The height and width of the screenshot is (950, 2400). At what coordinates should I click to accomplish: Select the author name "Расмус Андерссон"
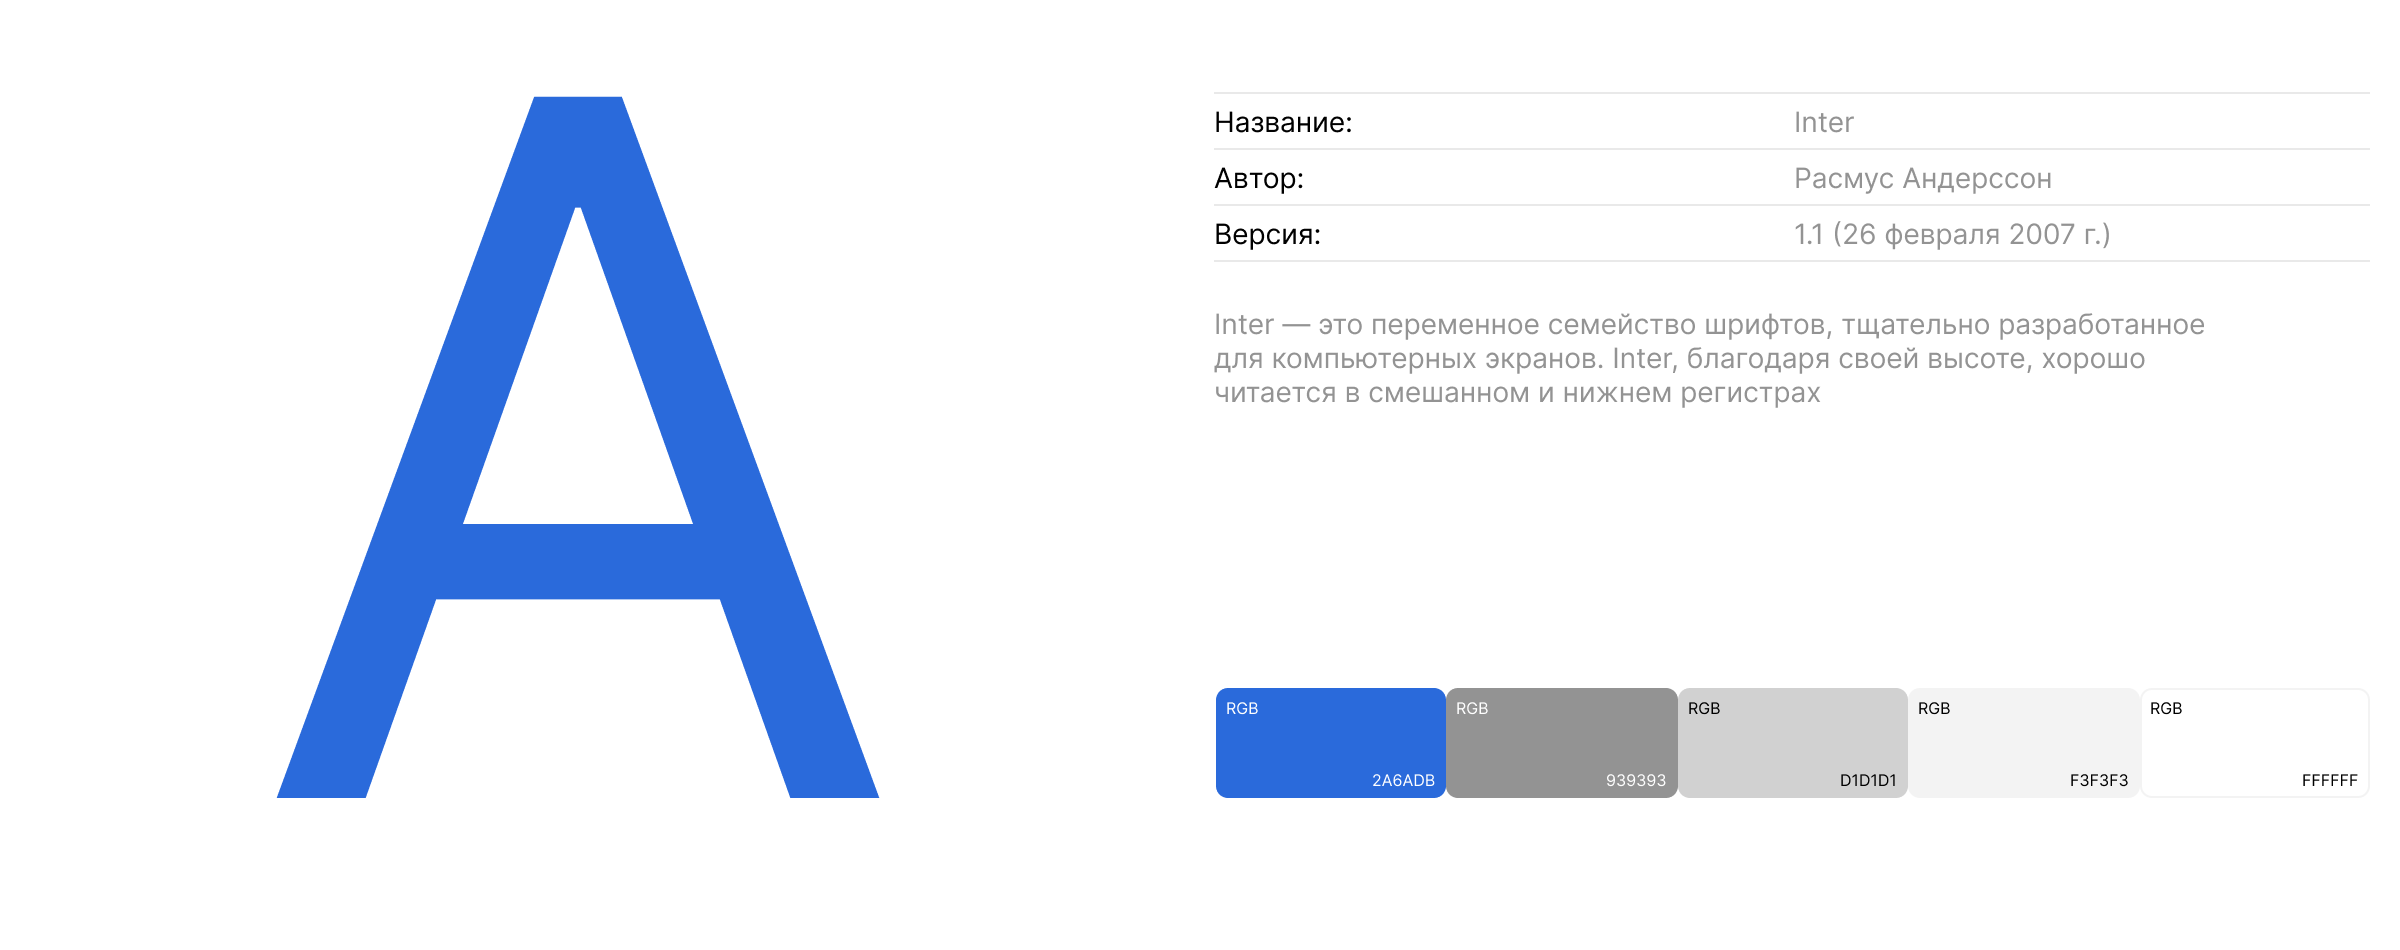(x=1922, y=178)
